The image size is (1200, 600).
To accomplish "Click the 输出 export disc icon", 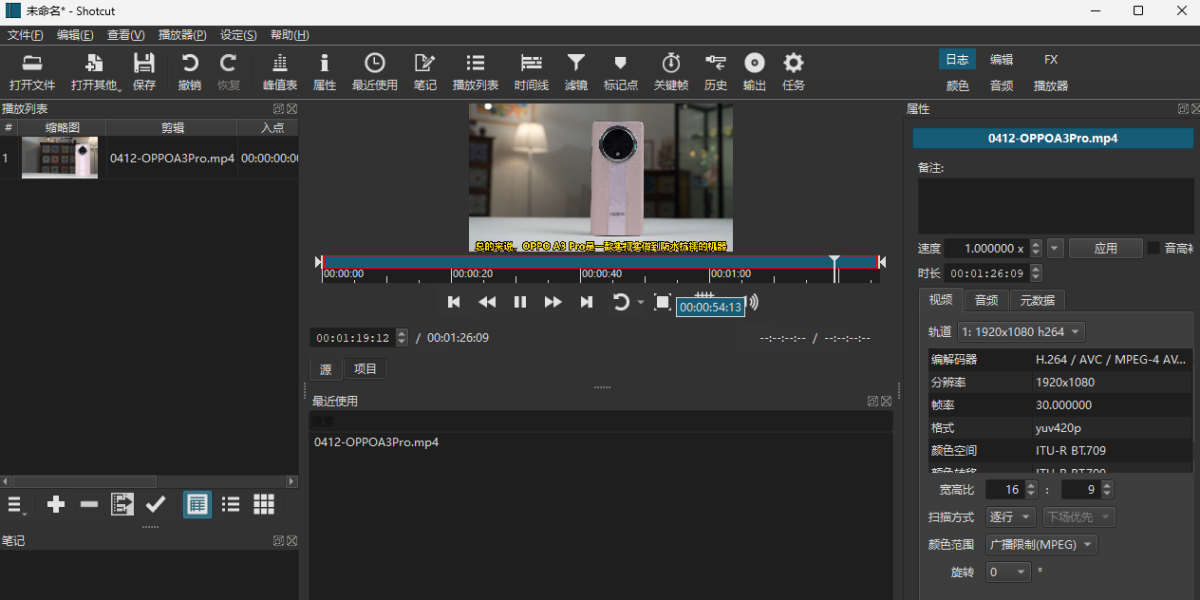I will click(754, 72).
